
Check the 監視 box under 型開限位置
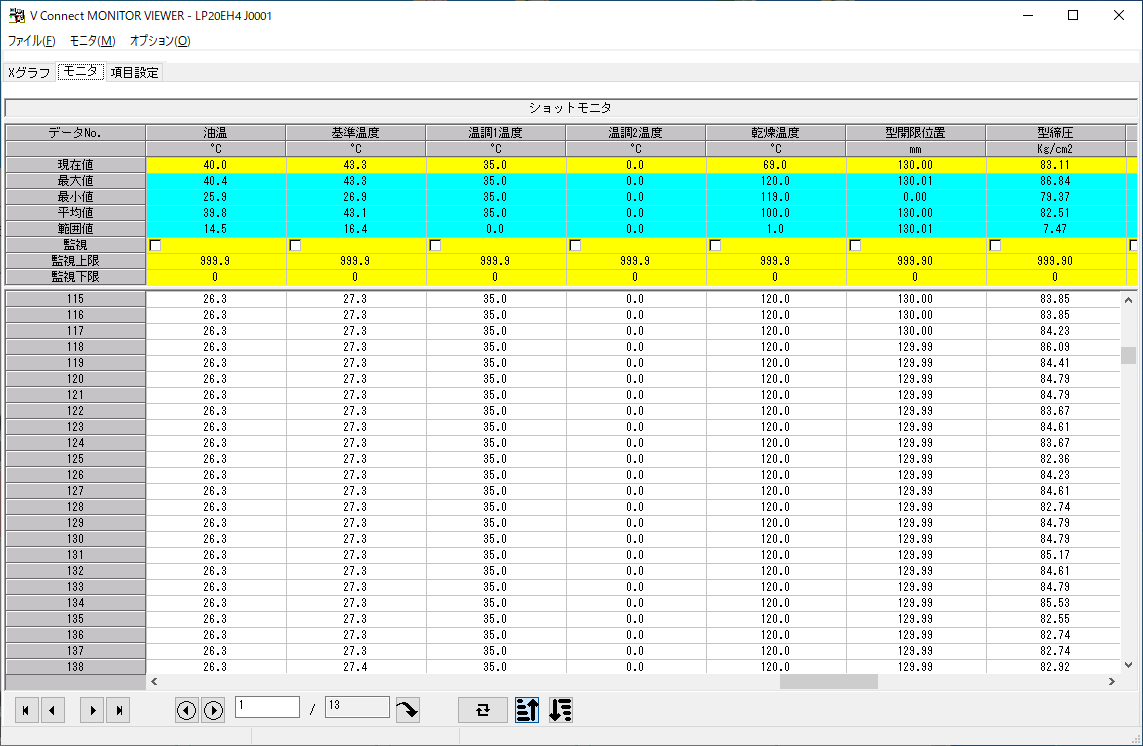(855, 245)
